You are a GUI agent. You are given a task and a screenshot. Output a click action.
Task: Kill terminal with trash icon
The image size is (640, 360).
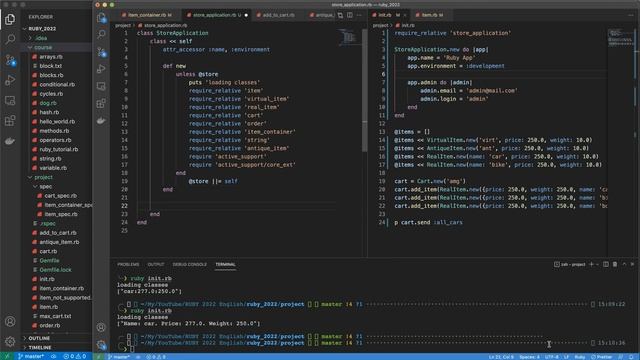pyautogui.click(x=615, y=264)
